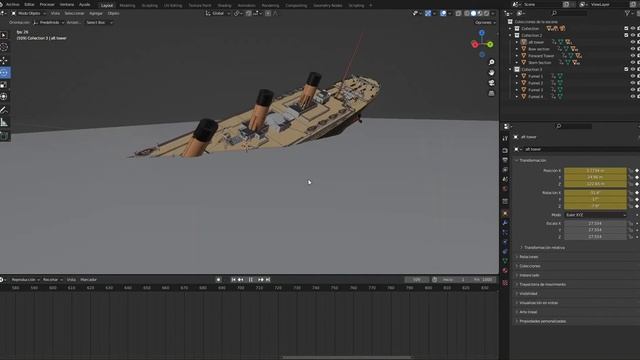Select the Add Cube tool in the left toolbar
This screenshot has width=640, height=360.
4,136
